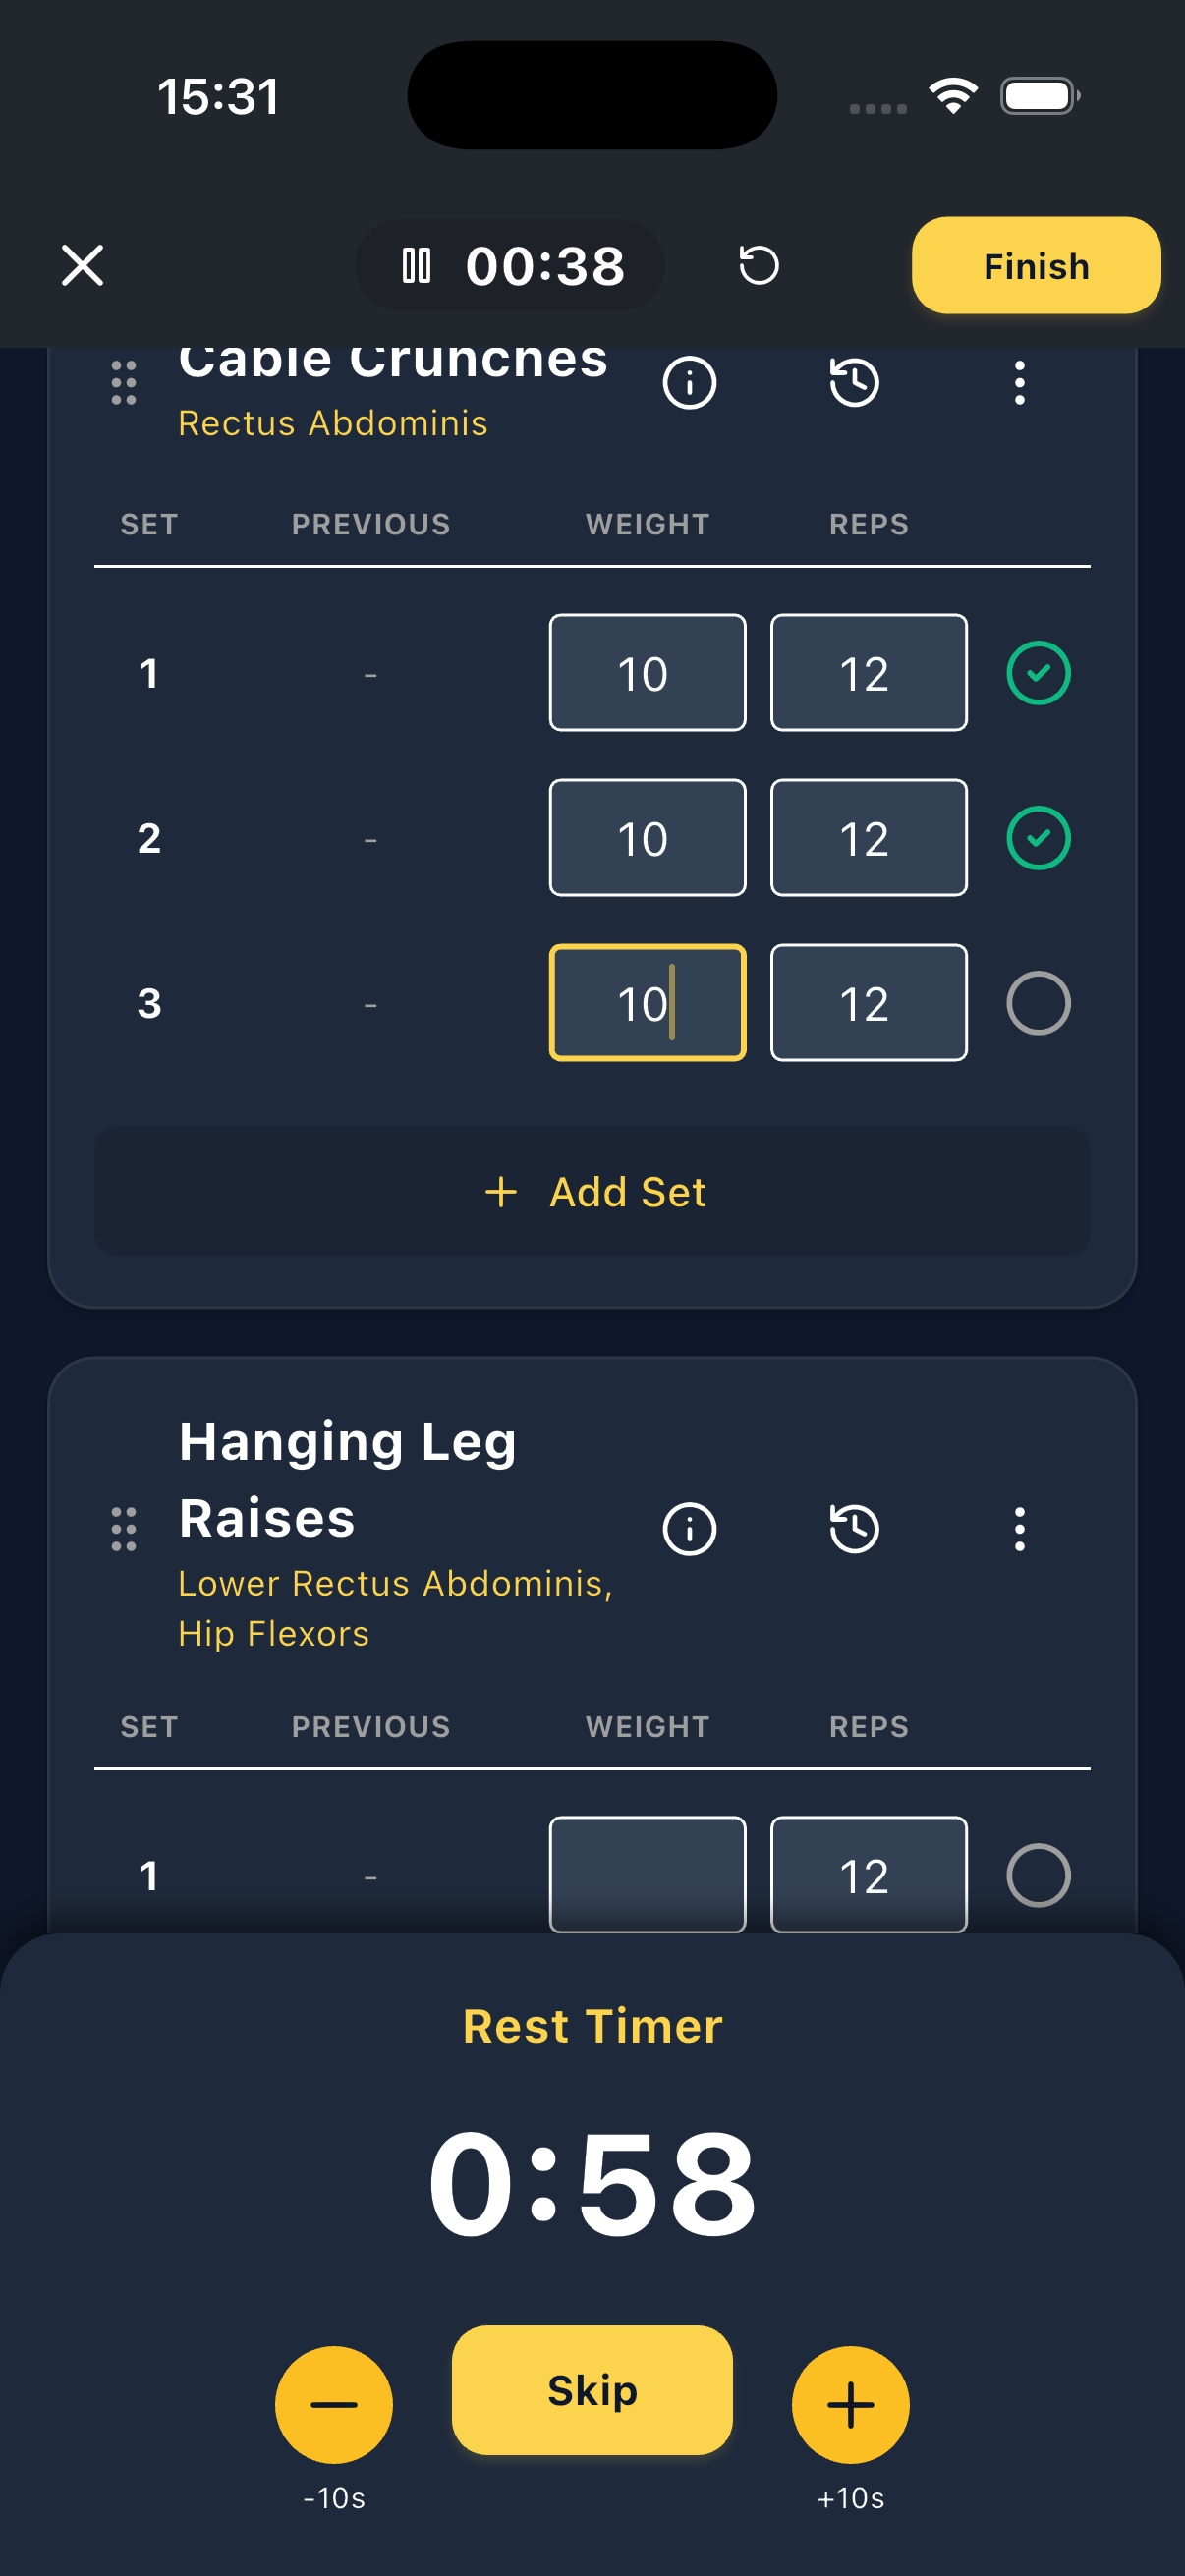Mark set 3 of Cable Crunches complete
The image size is (1185, 2576).
[x=1037, y=1002]
